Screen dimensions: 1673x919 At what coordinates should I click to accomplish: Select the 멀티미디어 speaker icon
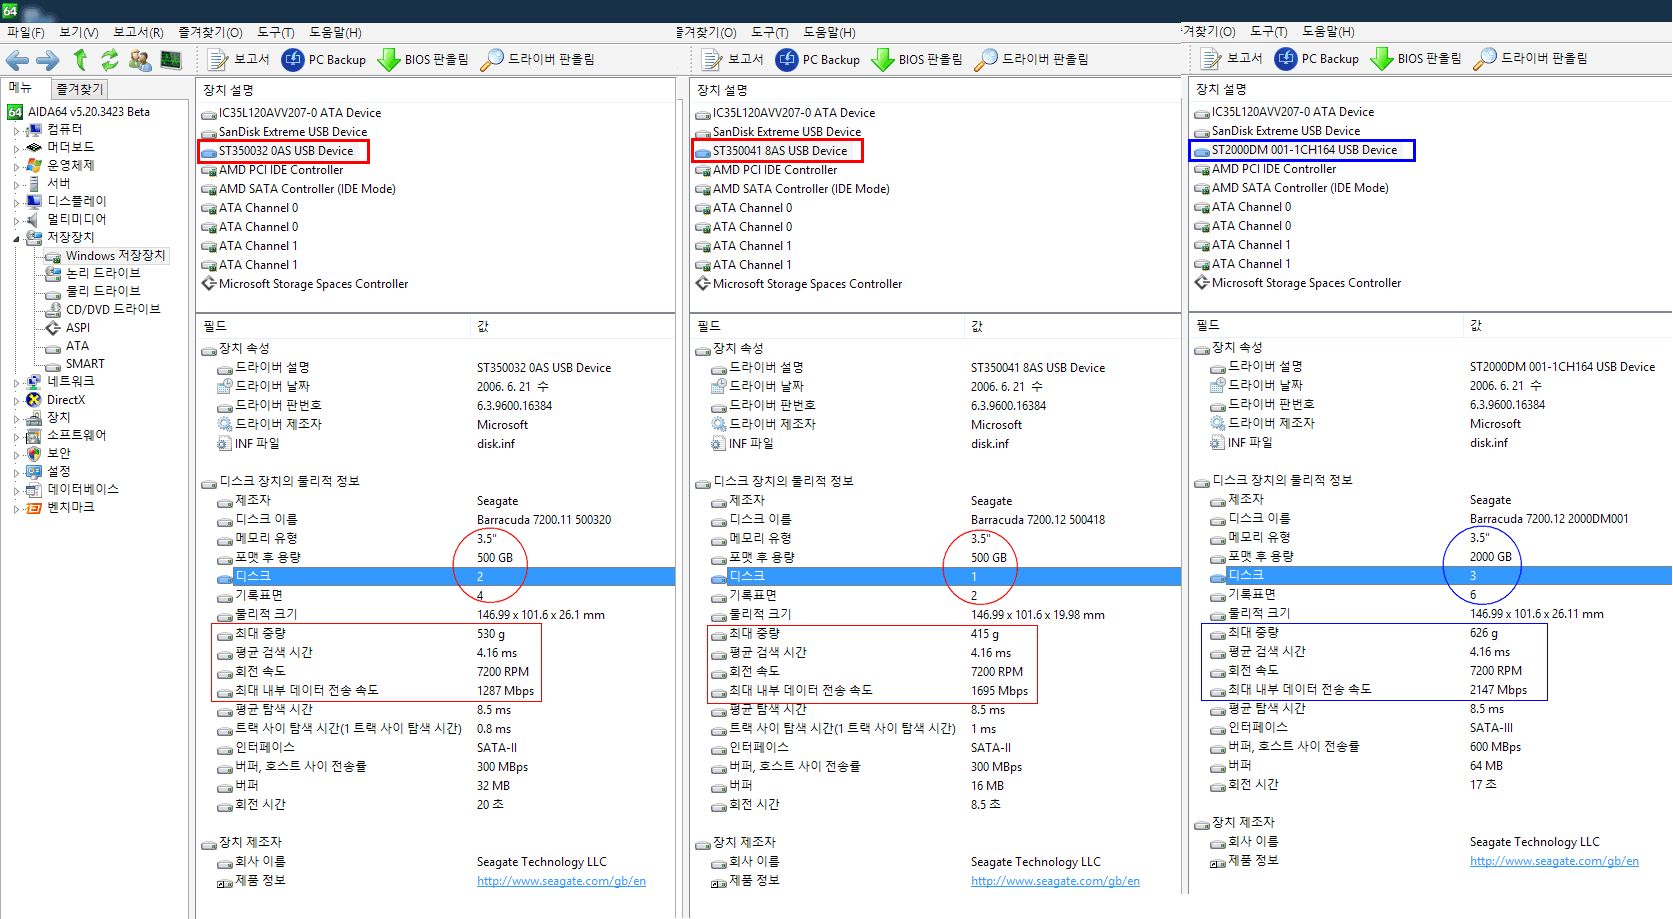34,219
